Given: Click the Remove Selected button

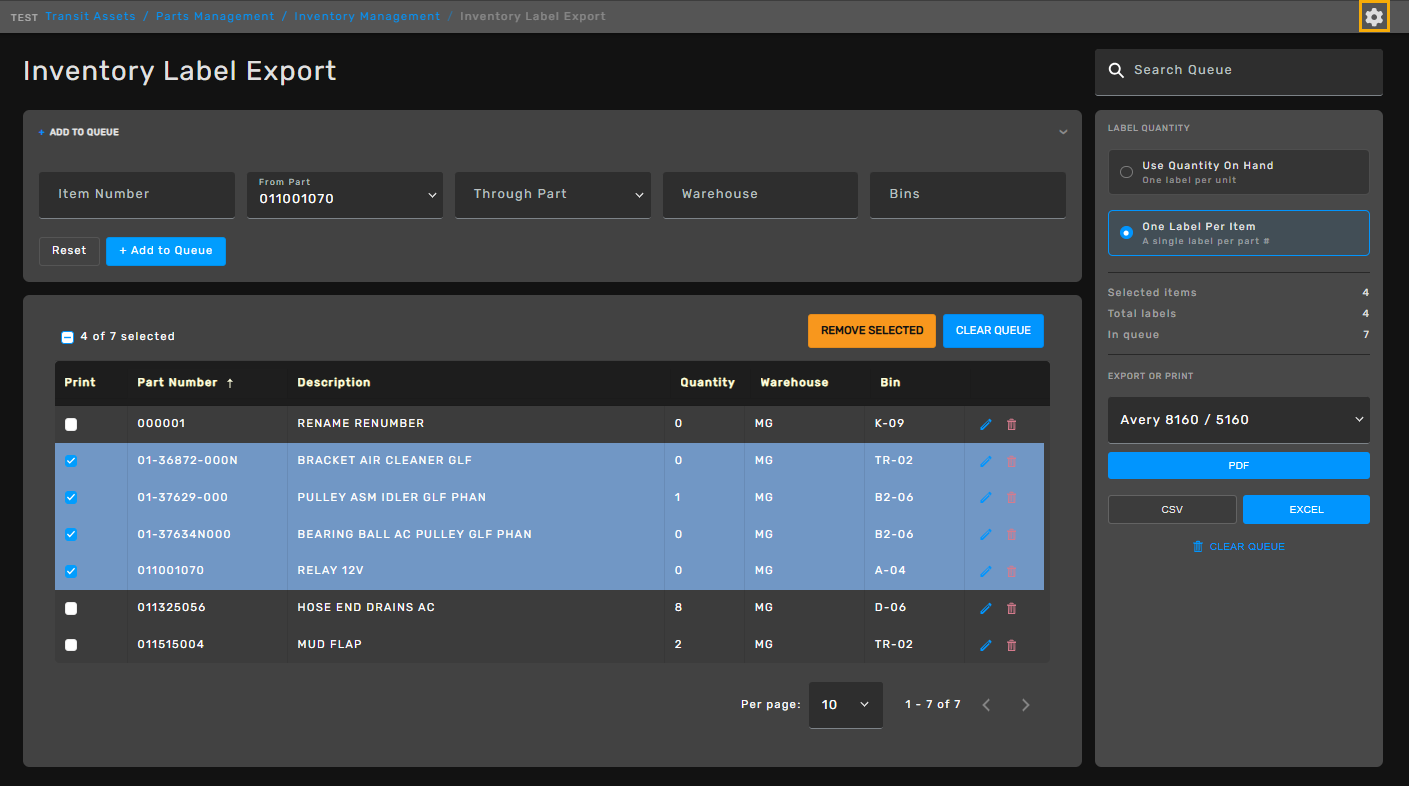Looking at the screenshot, I should coord(872,331).
